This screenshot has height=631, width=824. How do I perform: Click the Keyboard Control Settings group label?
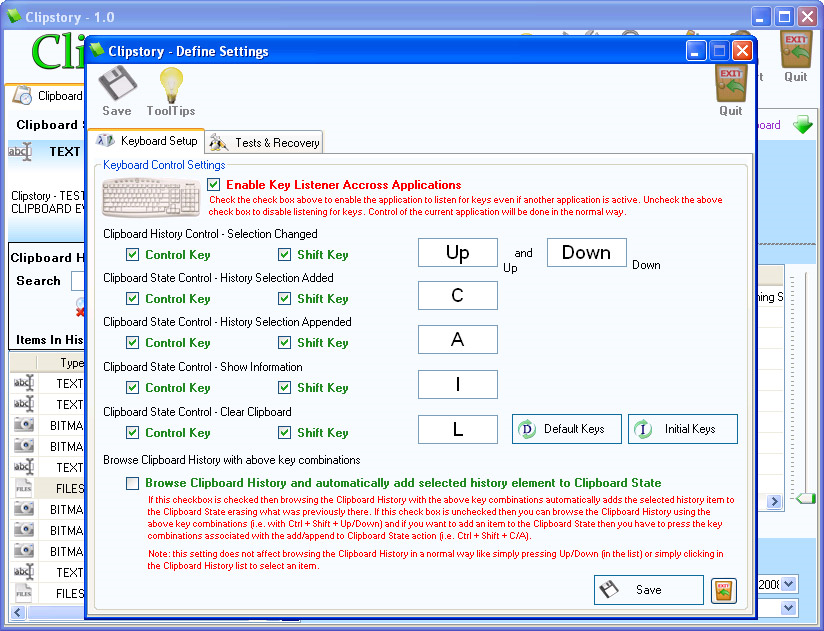coord(164,165)
